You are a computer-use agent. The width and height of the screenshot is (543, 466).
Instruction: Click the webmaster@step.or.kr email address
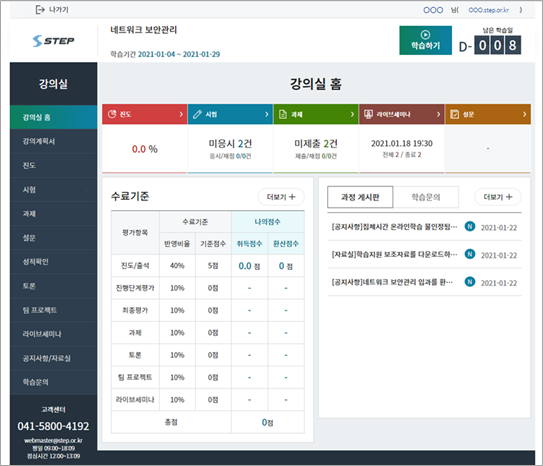coord(53,440)
